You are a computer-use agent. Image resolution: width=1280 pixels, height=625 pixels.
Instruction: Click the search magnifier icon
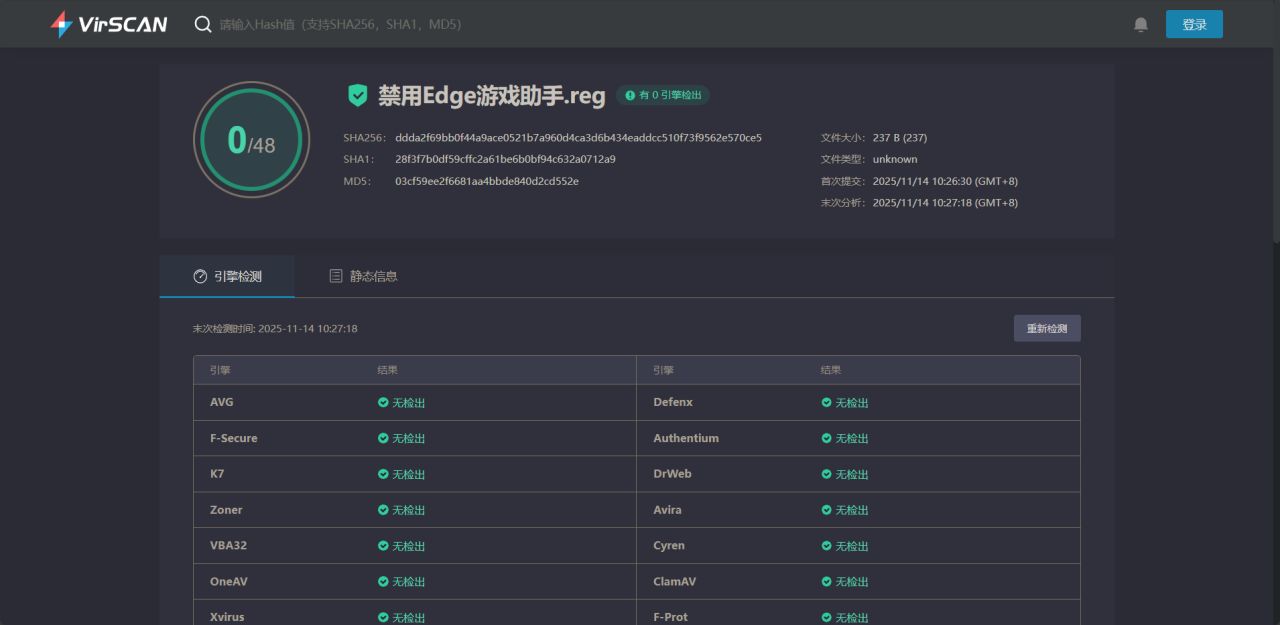pos(203,24)
